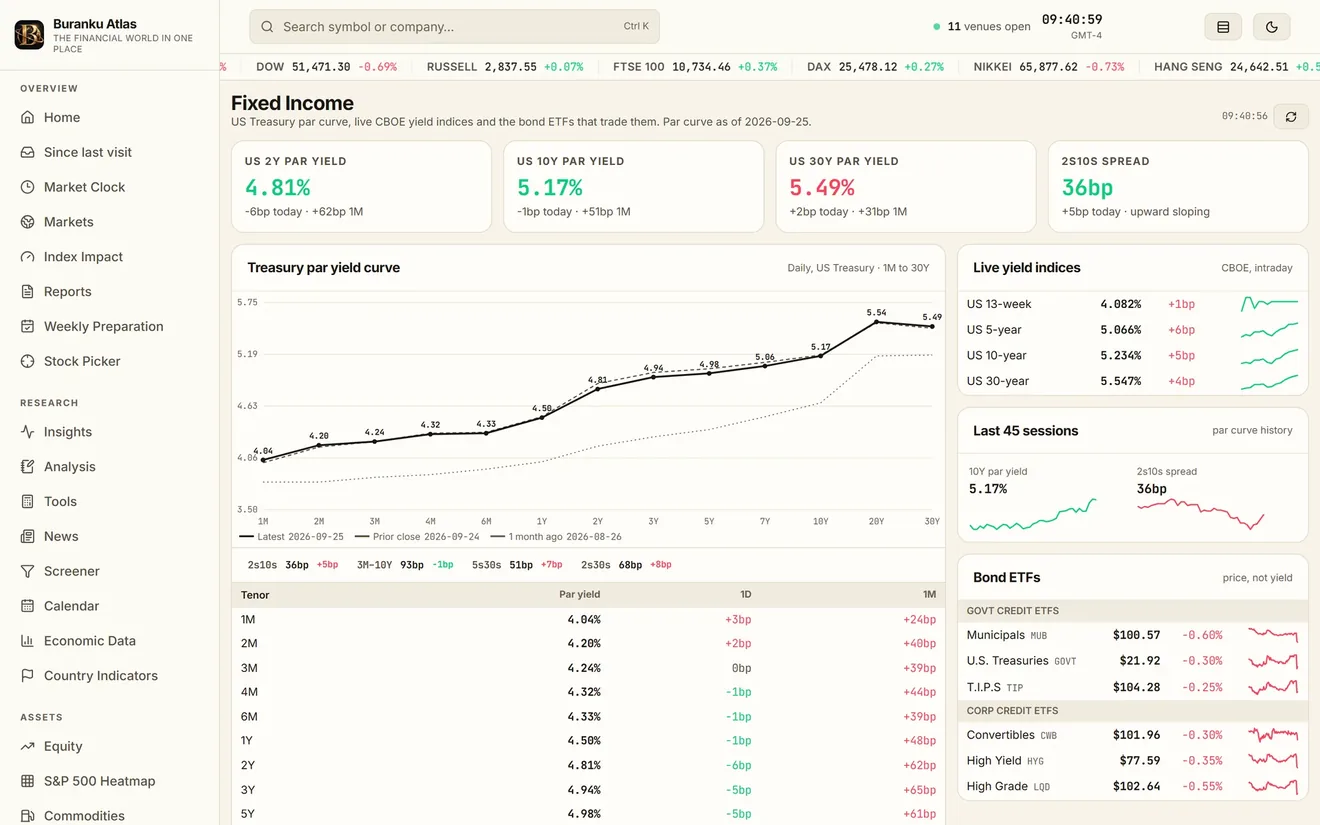Select the High Yield HYG ETF row
Viewport: 1320px width, 825px height.
point(1133,761)
